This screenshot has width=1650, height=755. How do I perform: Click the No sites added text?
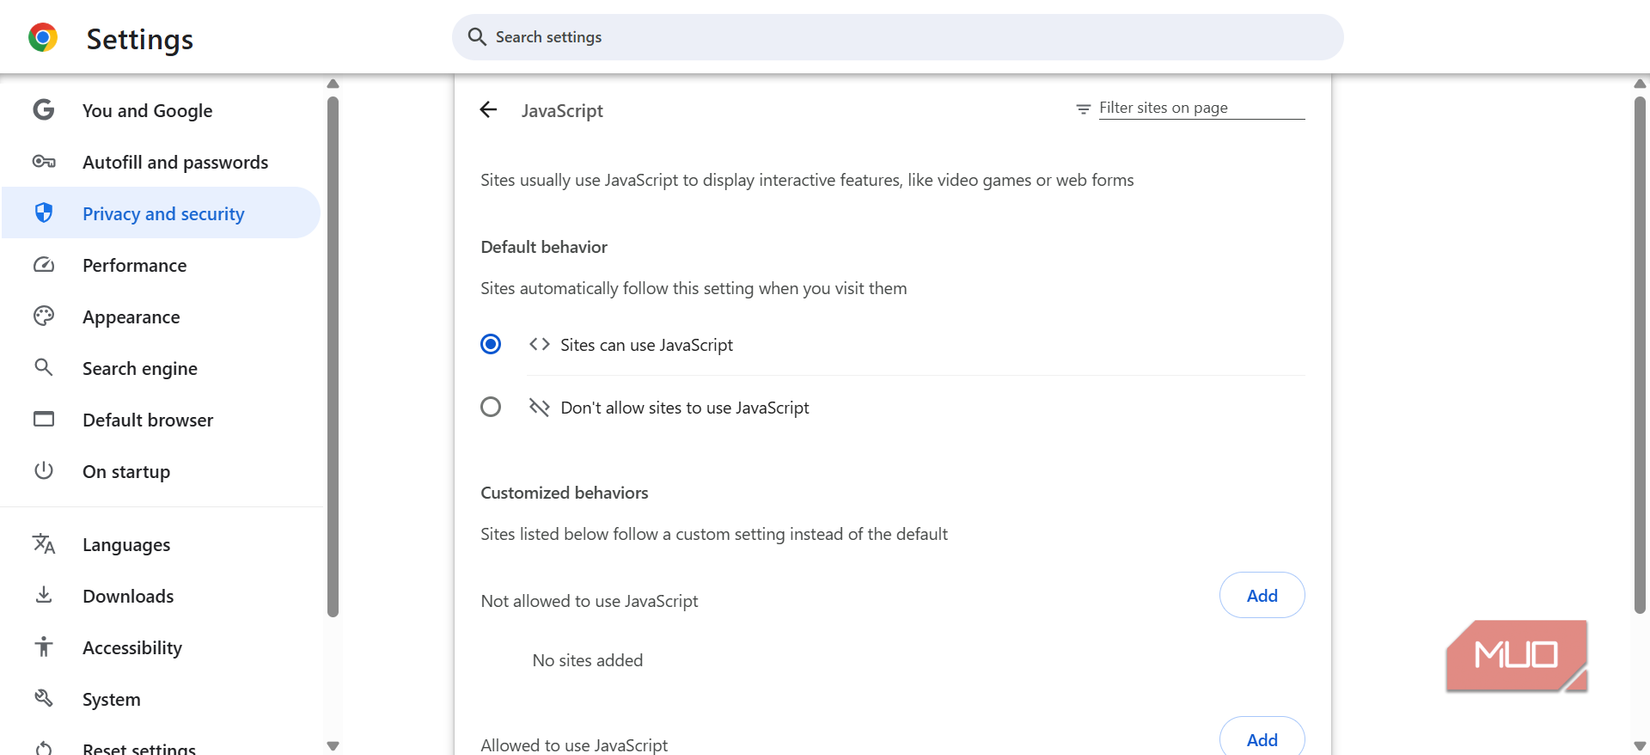coord(588,660)
